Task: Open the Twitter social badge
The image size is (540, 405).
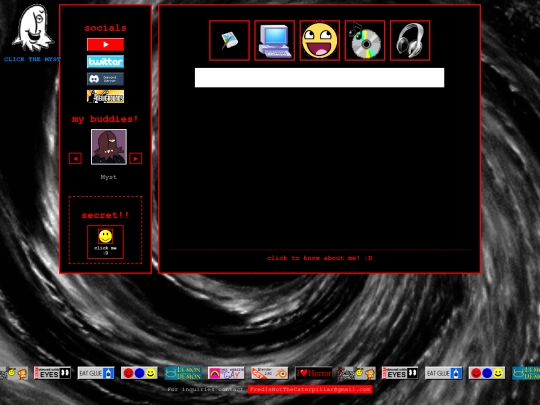Action: (x=105, y=62)
